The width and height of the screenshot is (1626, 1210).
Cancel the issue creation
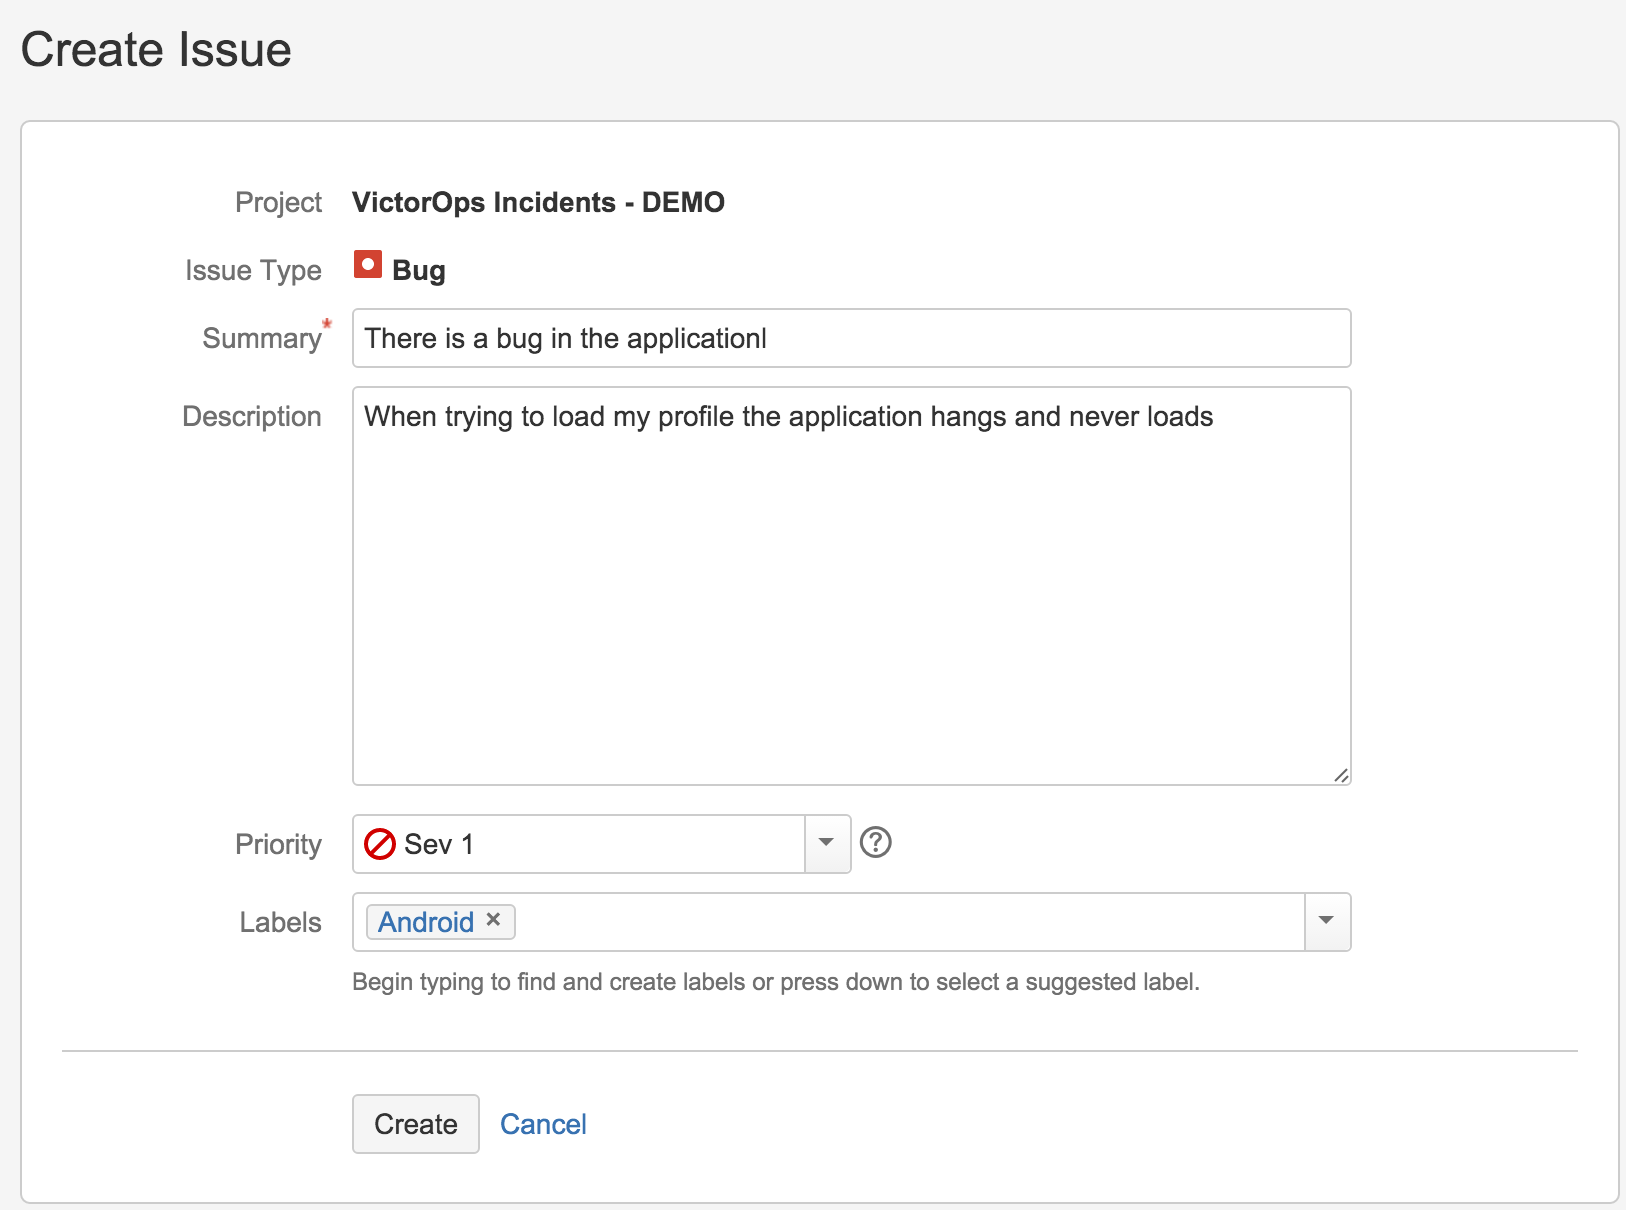click(x=543, y=1124)
